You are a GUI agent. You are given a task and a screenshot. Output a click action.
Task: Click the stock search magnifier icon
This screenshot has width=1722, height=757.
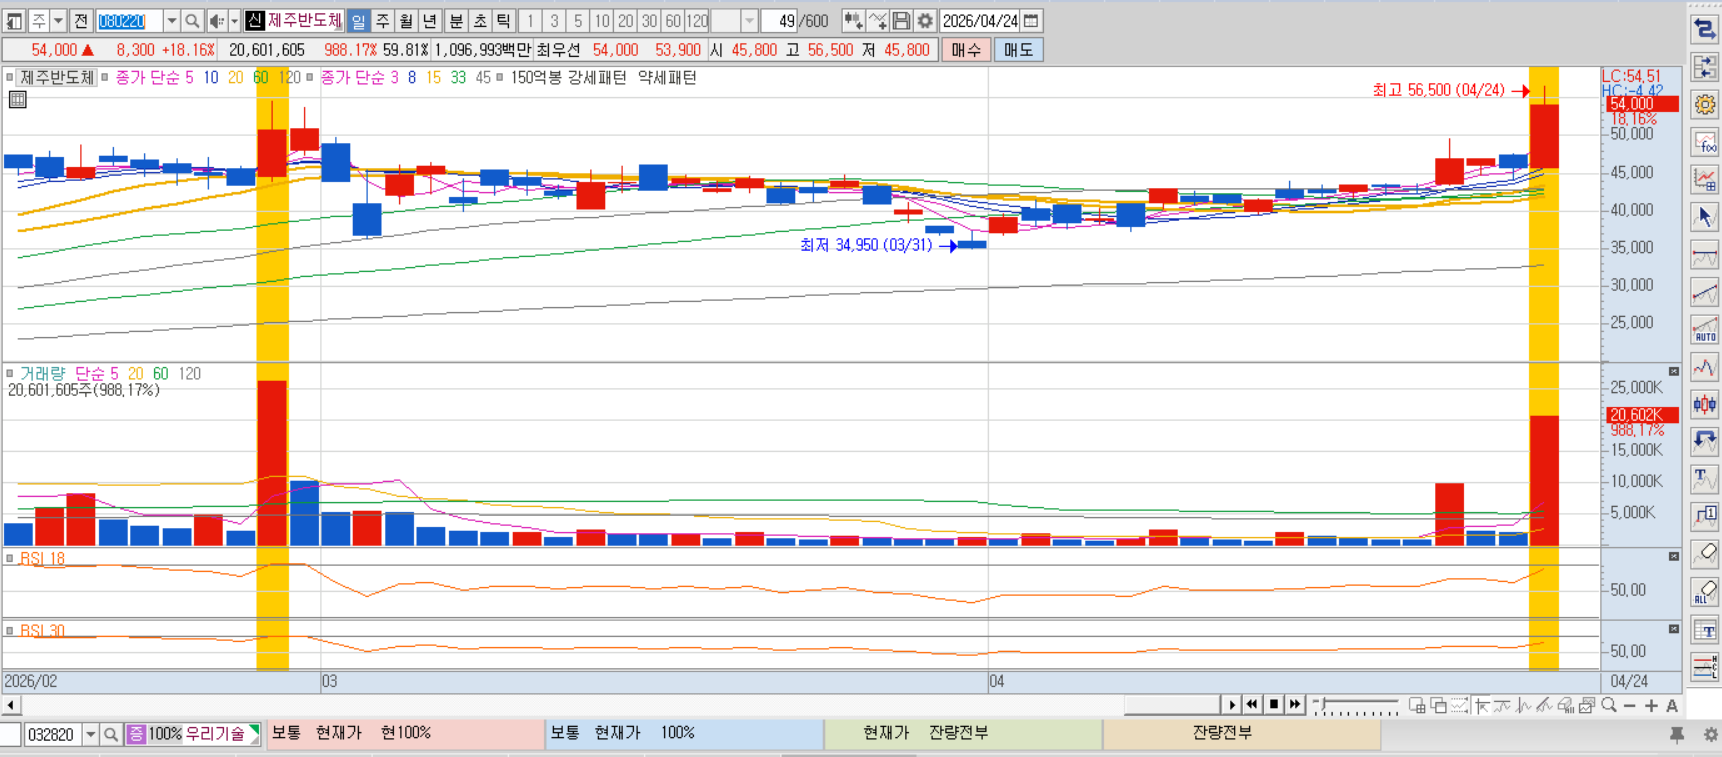pyautogui.click(x=192, y=21)
